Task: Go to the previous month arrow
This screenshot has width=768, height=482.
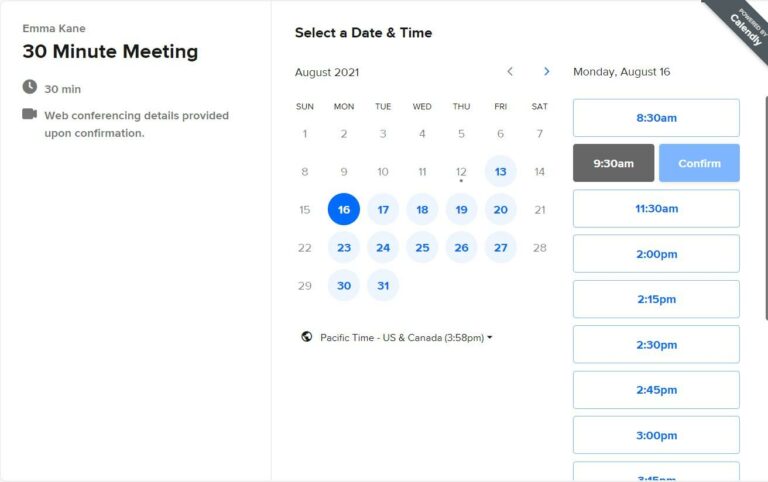Action: (x=510, y=72)
